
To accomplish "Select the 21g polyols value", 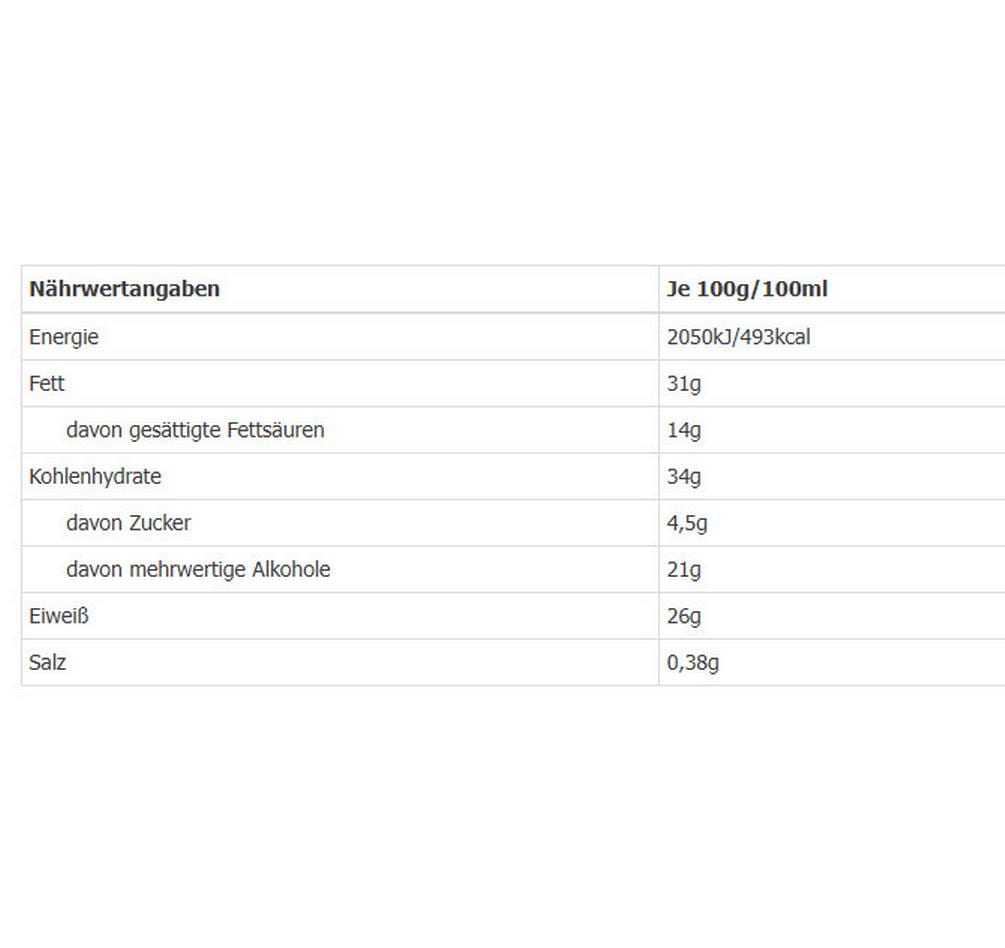I will (x=683, y=570).
